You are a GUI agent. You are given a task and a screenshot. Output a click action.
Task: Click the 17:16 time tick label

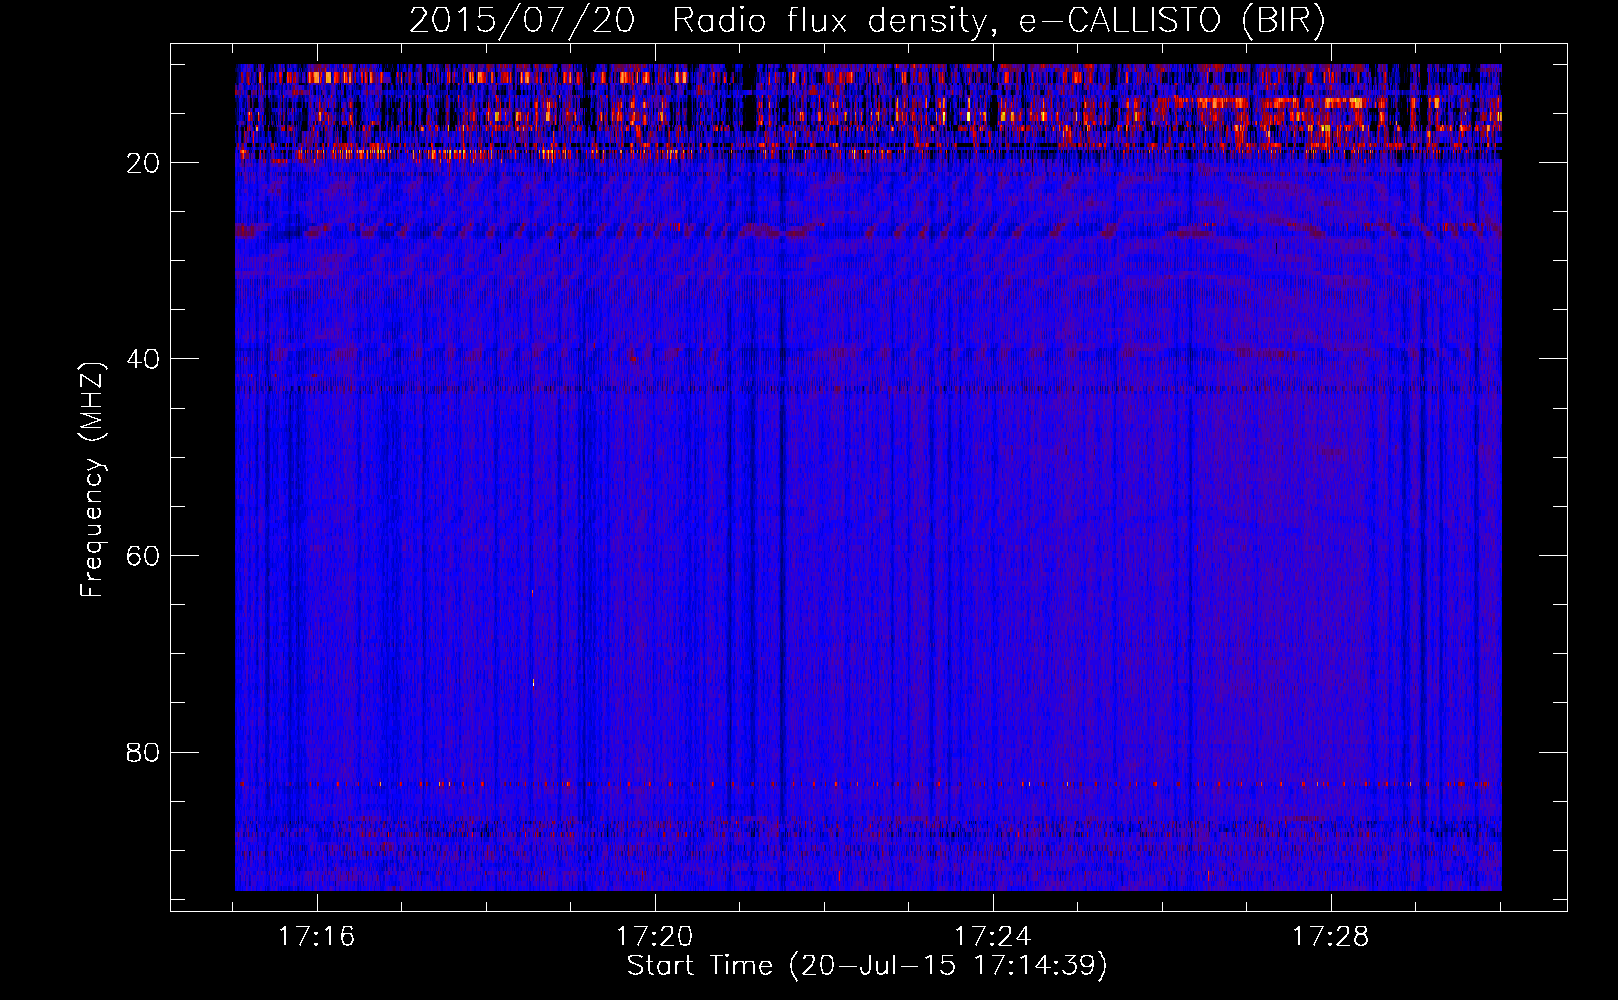pyautogui.click(x=317, y=936)
